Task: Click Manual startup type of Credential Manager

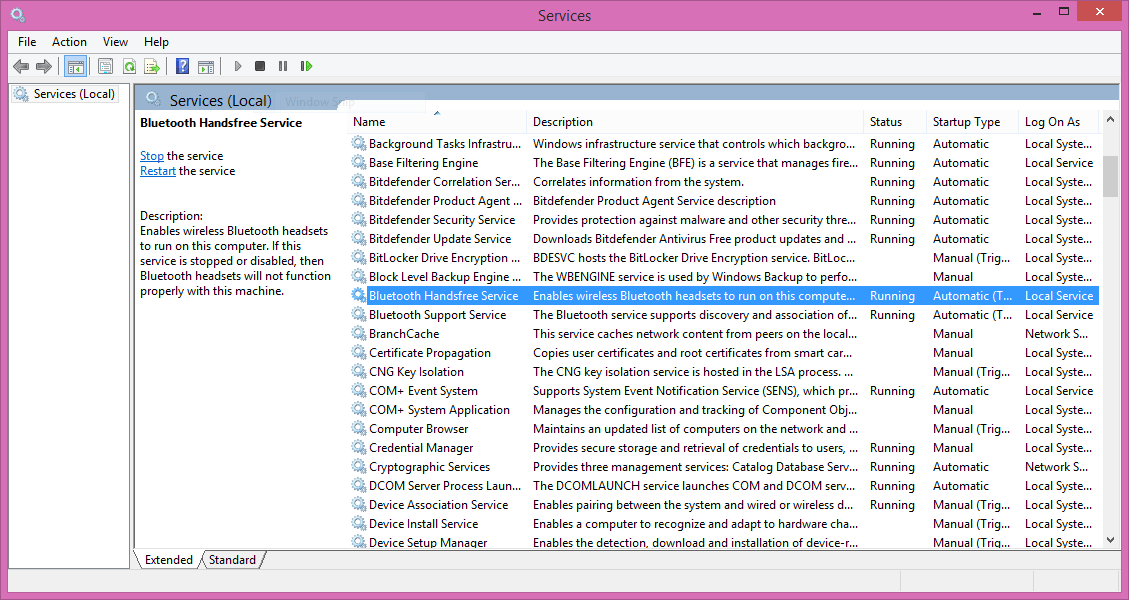Action: [x=953, y=448]
